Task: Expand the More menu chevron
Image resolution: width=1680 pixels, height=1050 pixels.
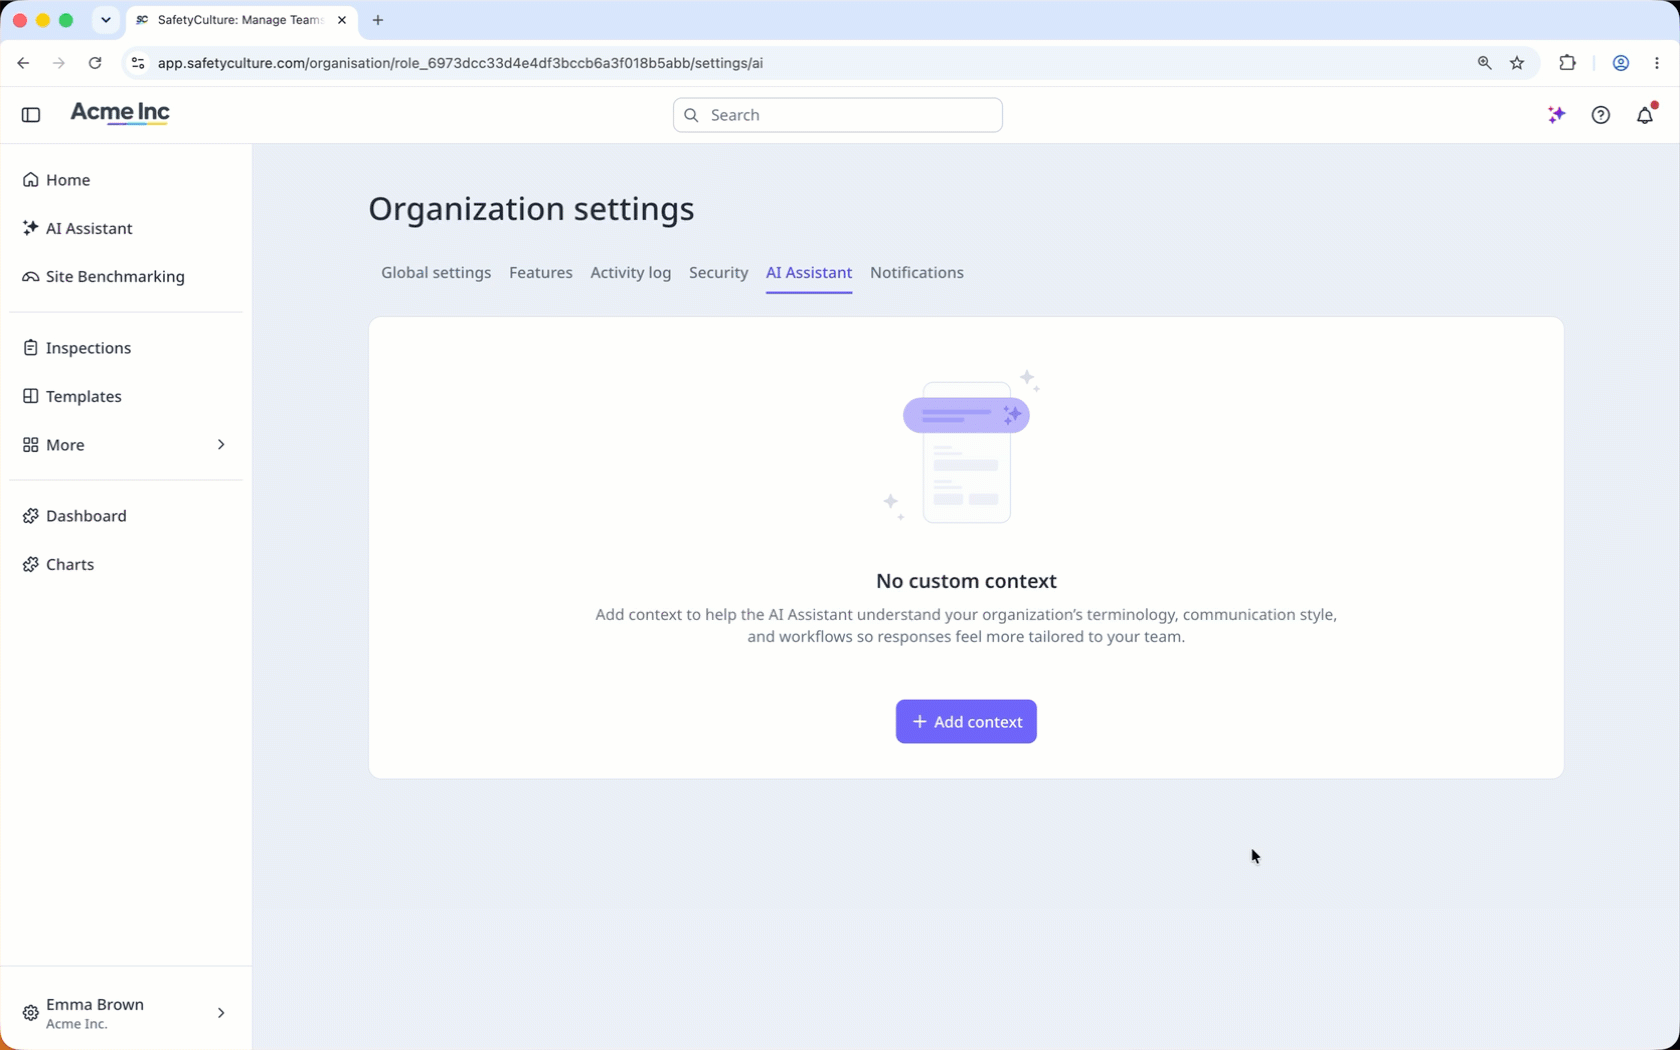Action: tap(221, 445)
